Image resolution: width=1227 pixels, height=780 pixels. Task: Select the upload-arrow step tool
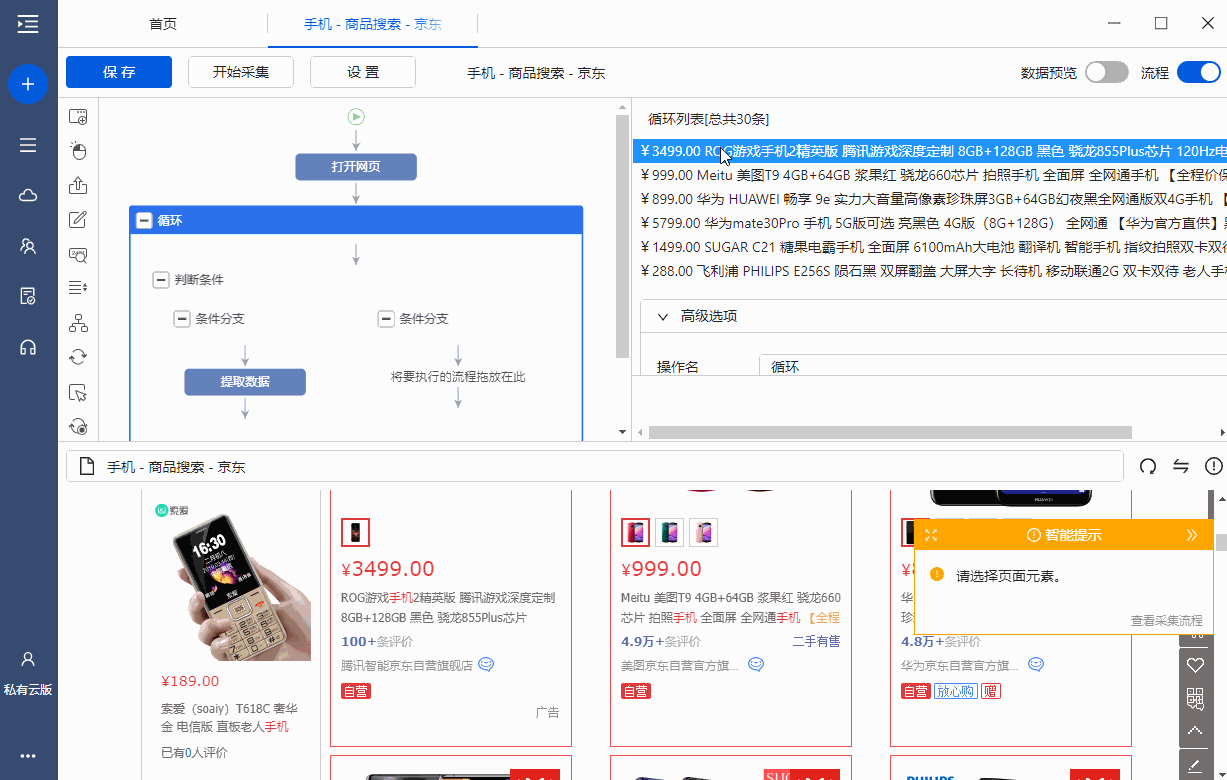coord(78,185)
